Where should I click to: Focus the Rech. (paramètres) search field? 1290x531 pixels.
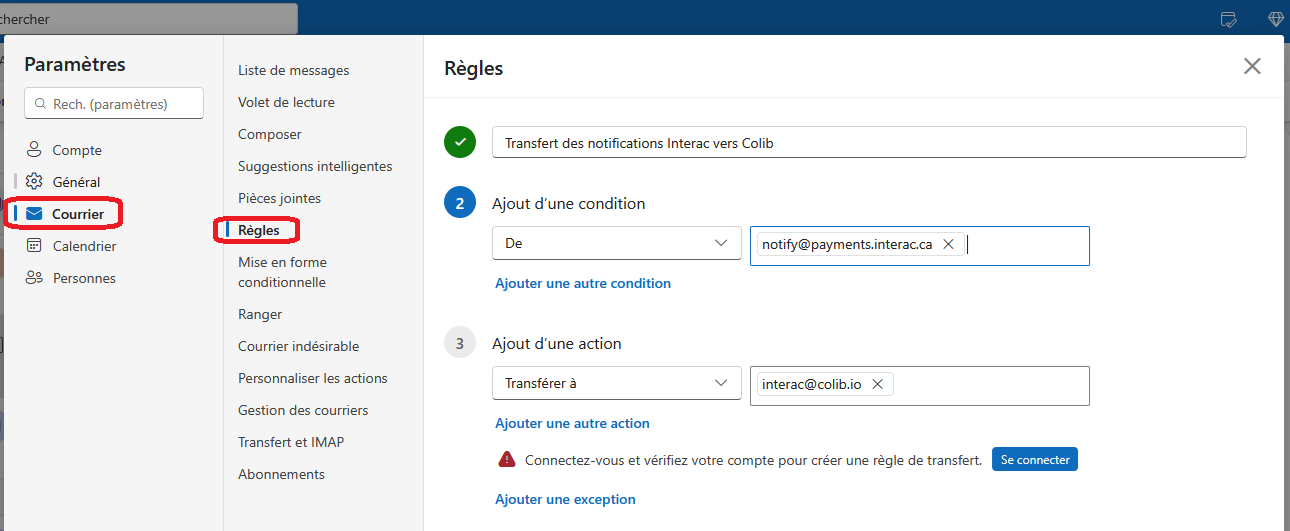(114, 104)
